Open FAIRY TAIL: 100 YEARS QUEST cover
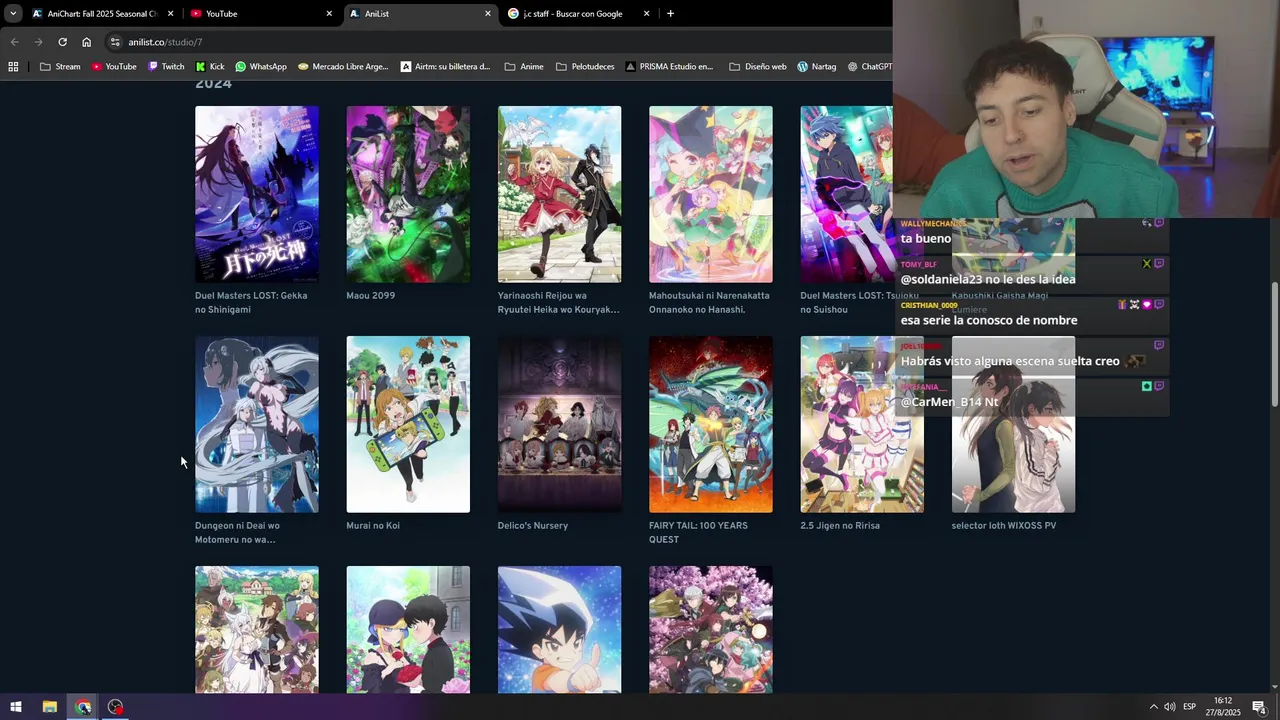Image resolution: width=1280 pixels, height=720 pixels. tap(711, 424)
